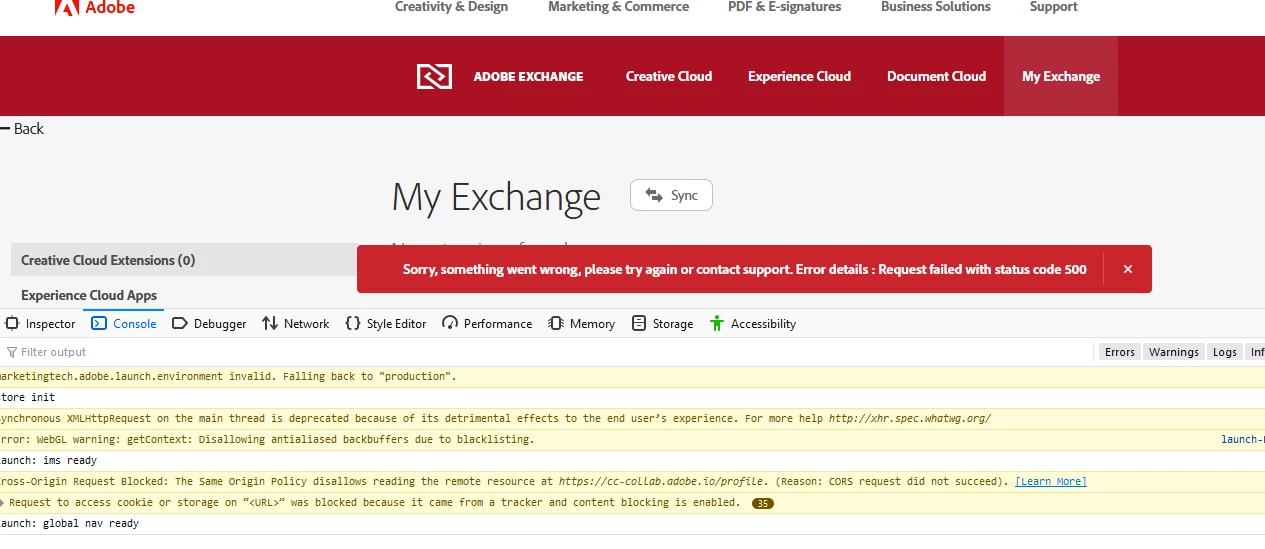Open the Network devtools tab
1265x549 pixels.
tap(296, 323)
